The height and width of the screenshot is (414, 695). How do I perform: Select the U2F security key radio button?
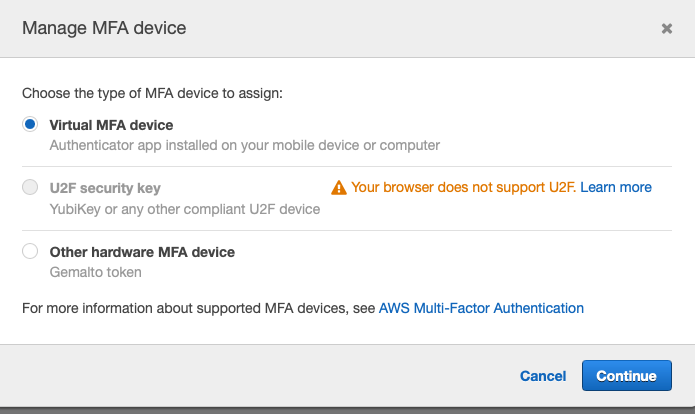coord(30,188)
